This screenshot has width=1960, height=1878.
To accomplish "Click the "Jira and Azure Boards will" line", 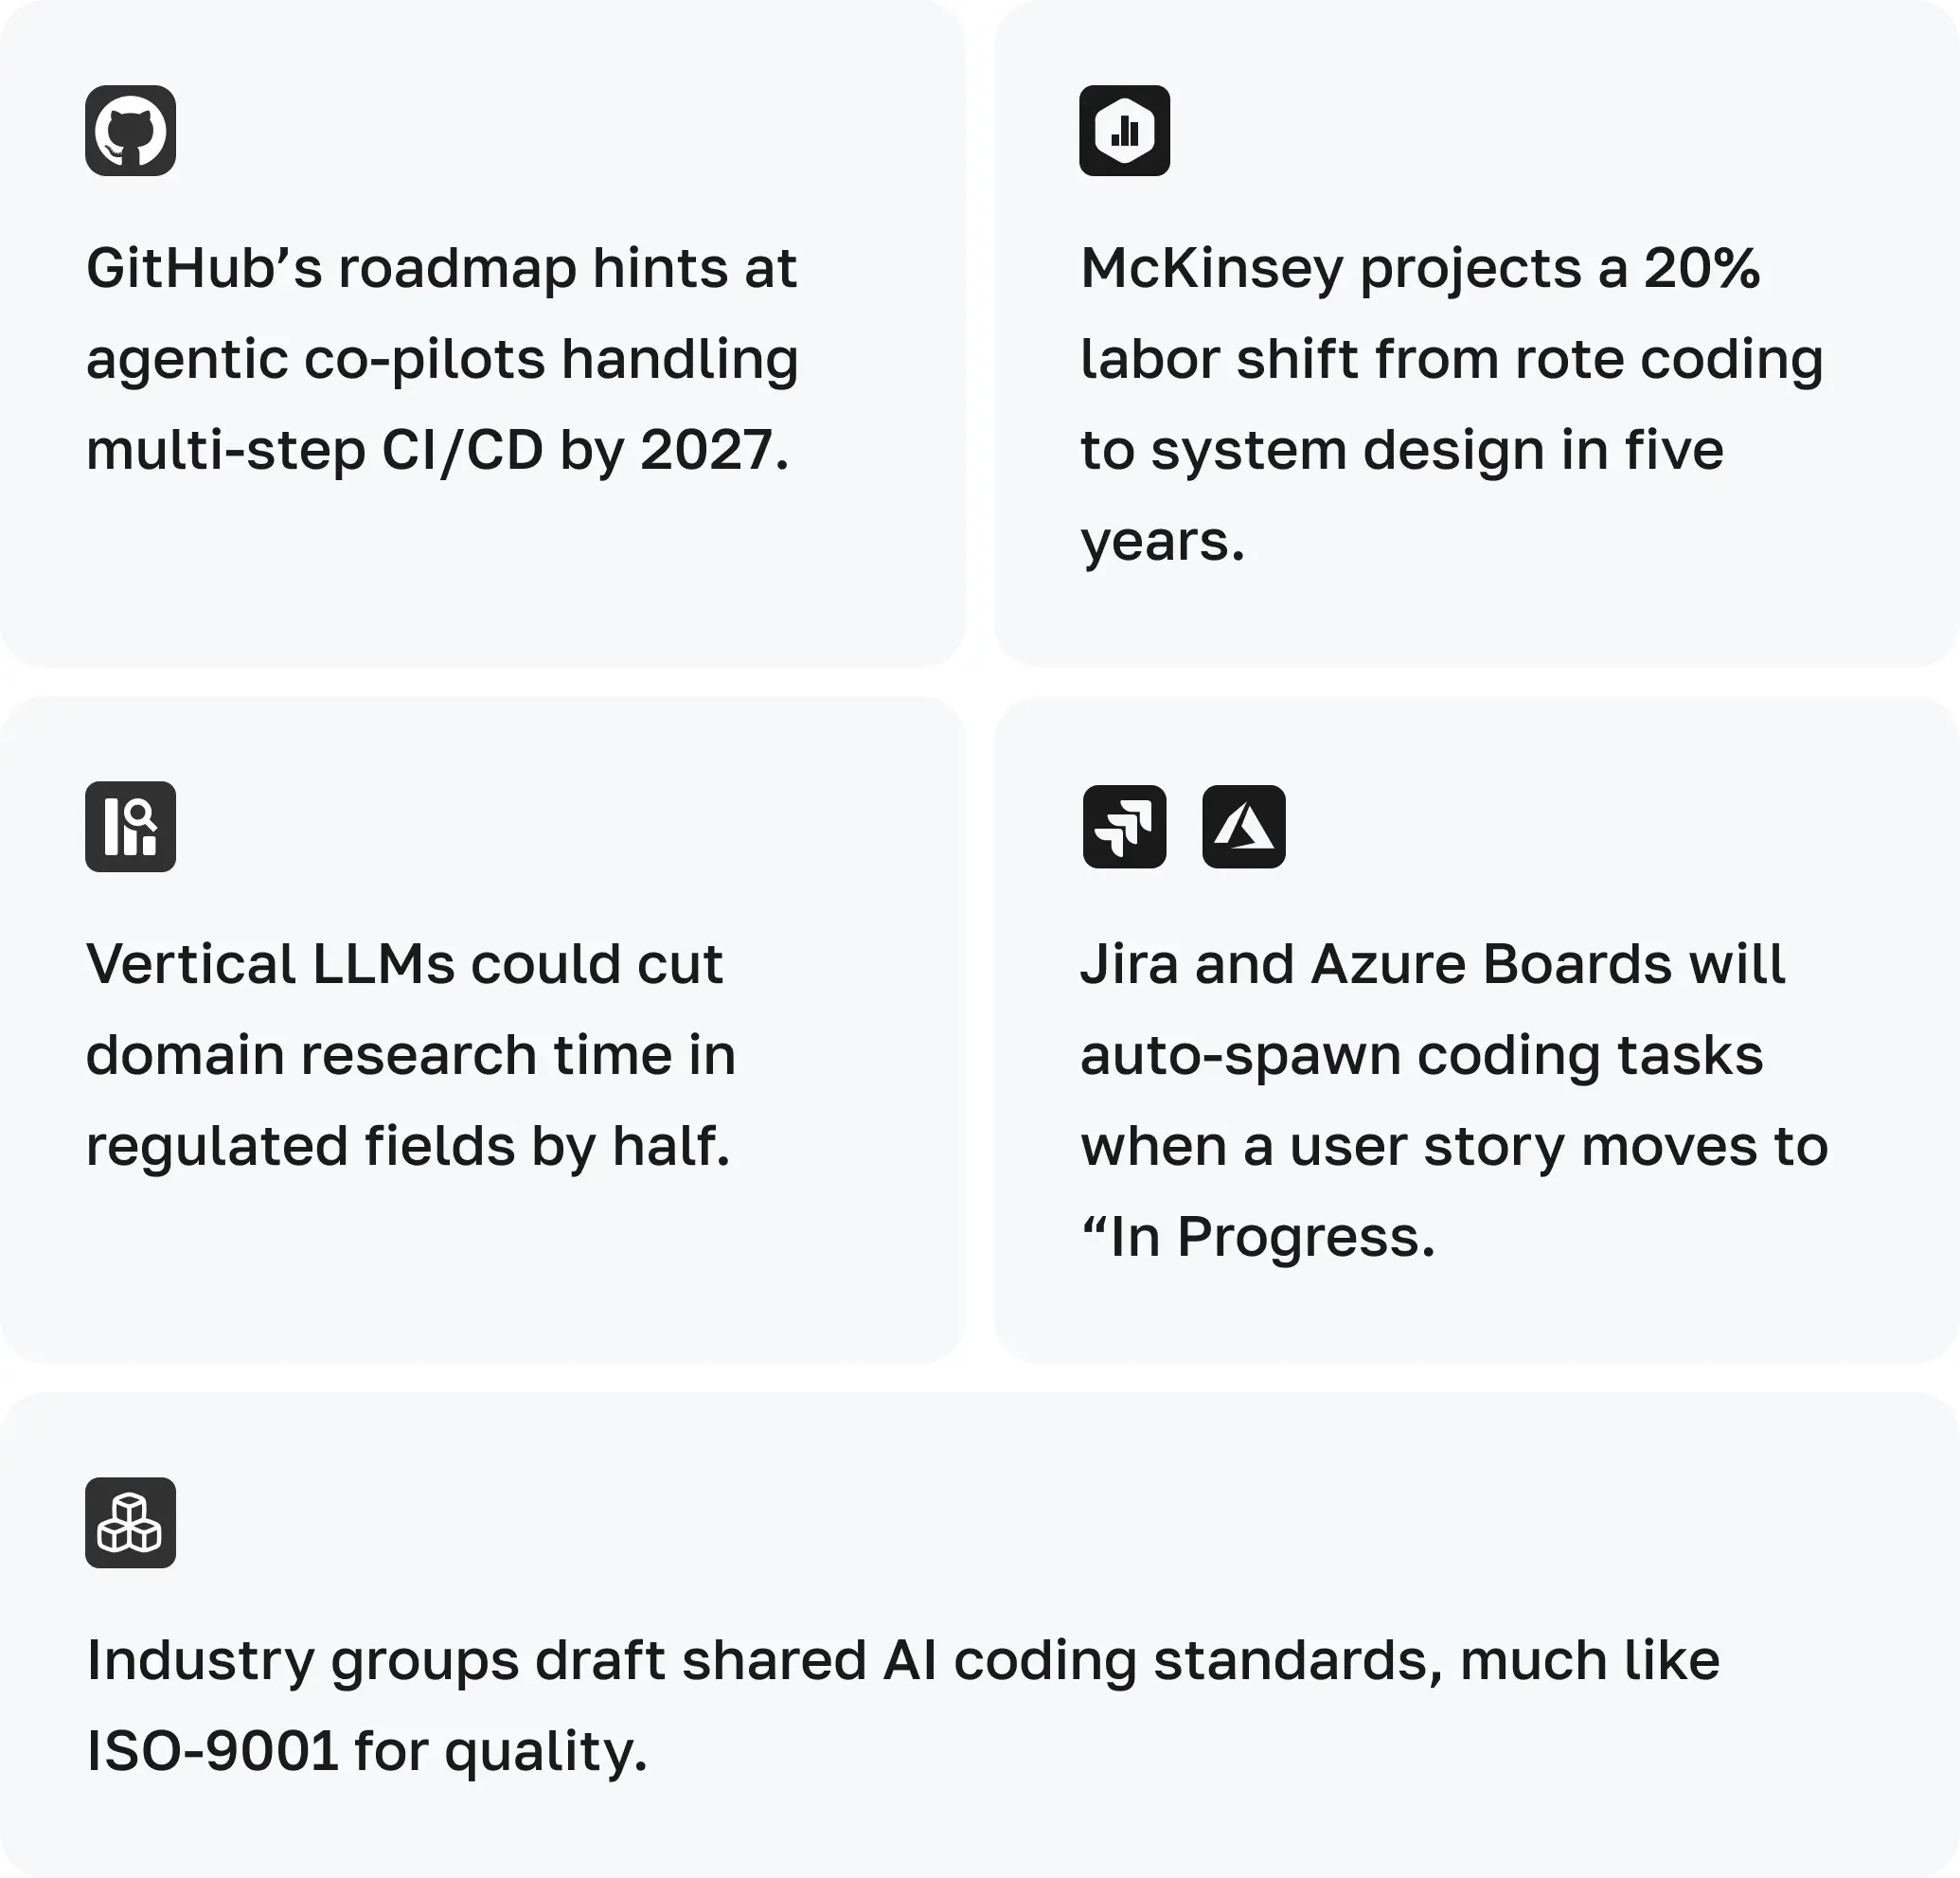I will 1432,964.
